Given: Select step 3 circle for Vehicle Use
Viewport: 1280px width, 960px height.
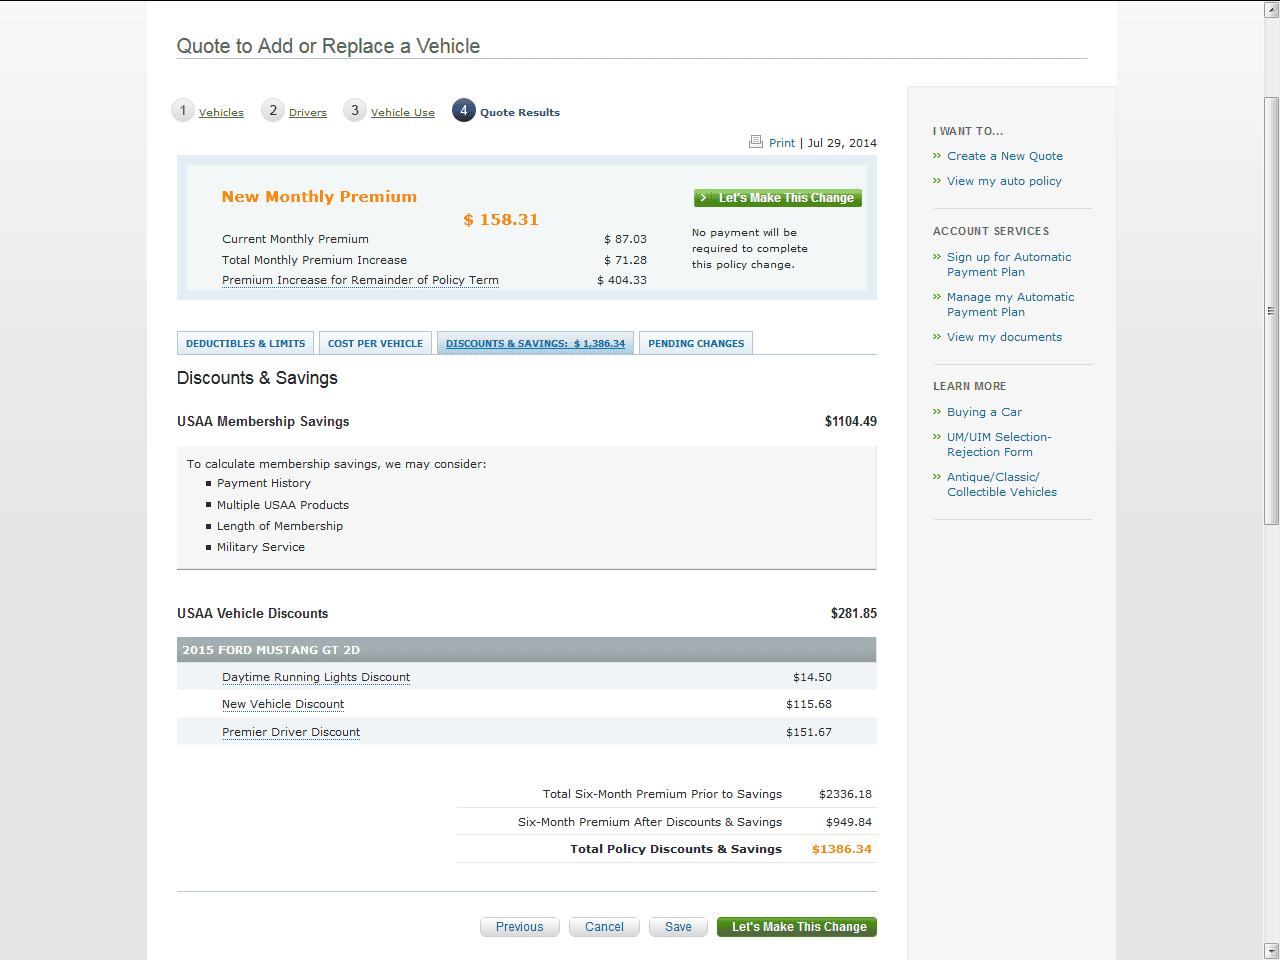Looking at the screenshot, I should pos(355,110).
